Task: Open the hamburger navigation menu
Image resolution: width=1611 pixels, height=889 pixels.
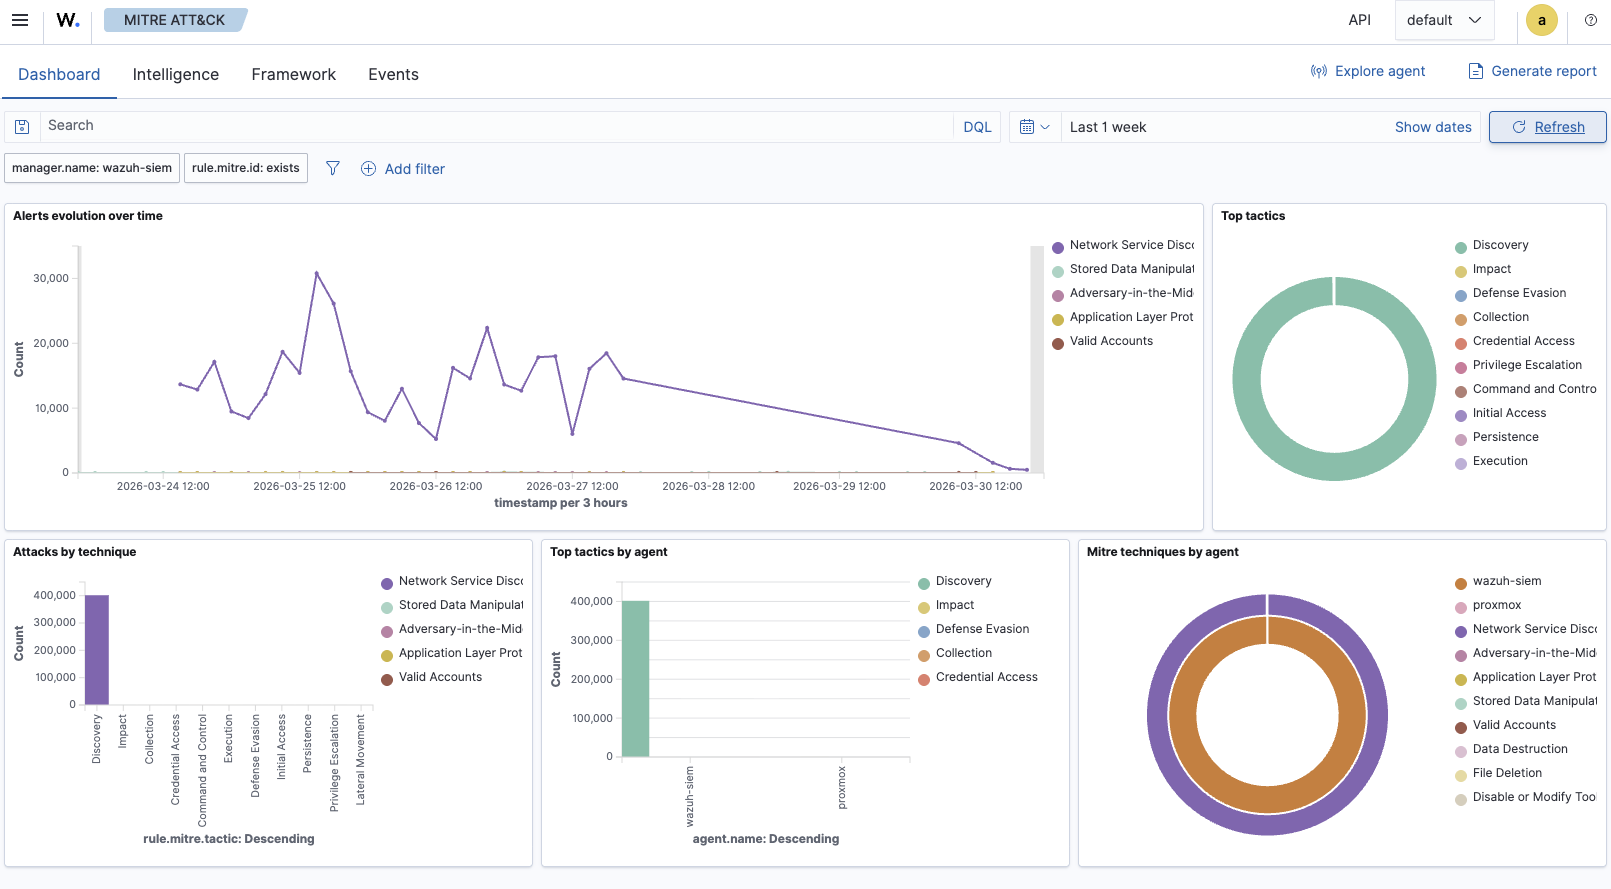Action: pyautogui.click(x=20, y=20)
